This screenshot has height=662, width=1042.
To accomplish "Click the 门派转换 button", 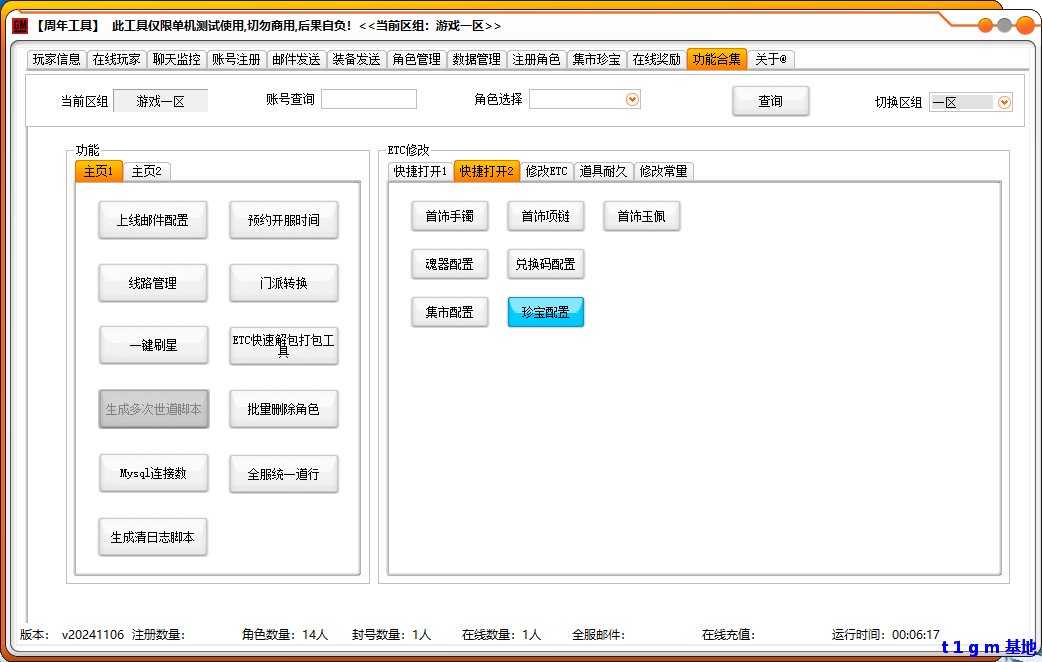I will (284, 283).
